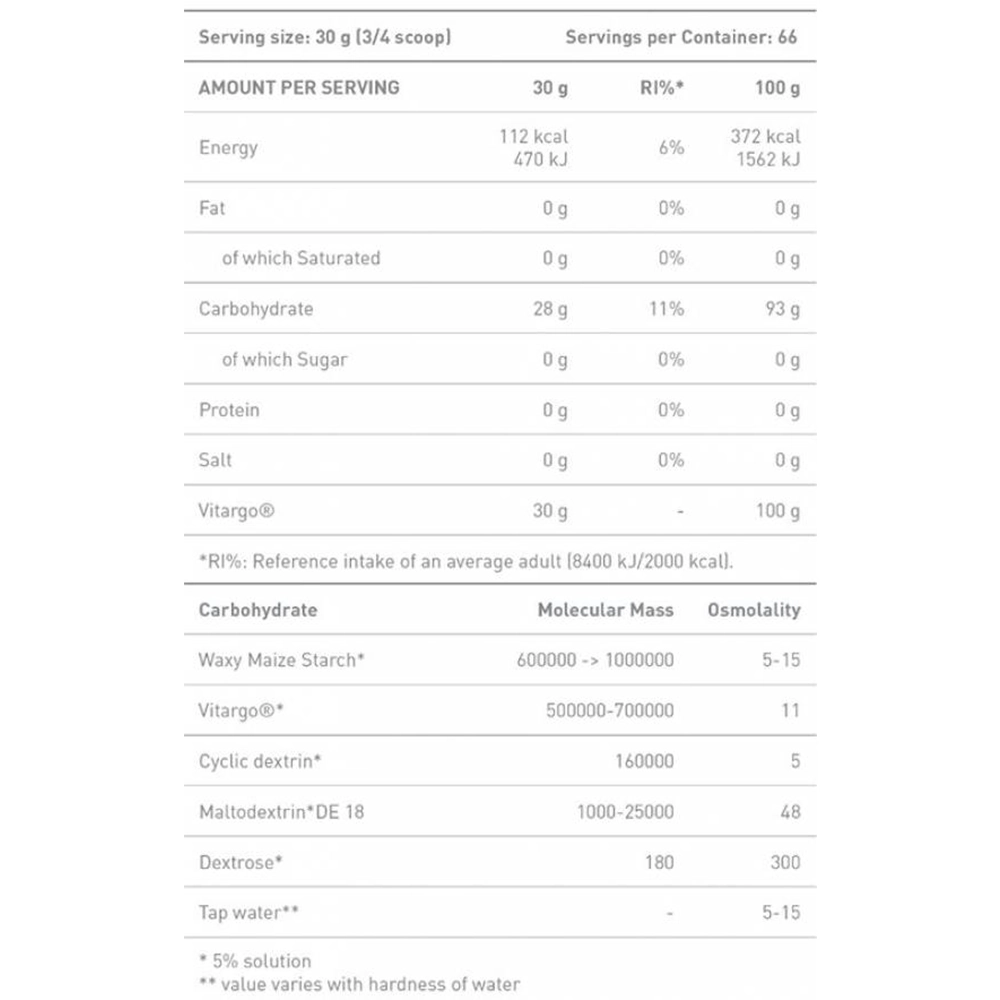1000x1000 pixels.
Task: Click the AMOUNT PER SERVING header
Action: point(299,87)
